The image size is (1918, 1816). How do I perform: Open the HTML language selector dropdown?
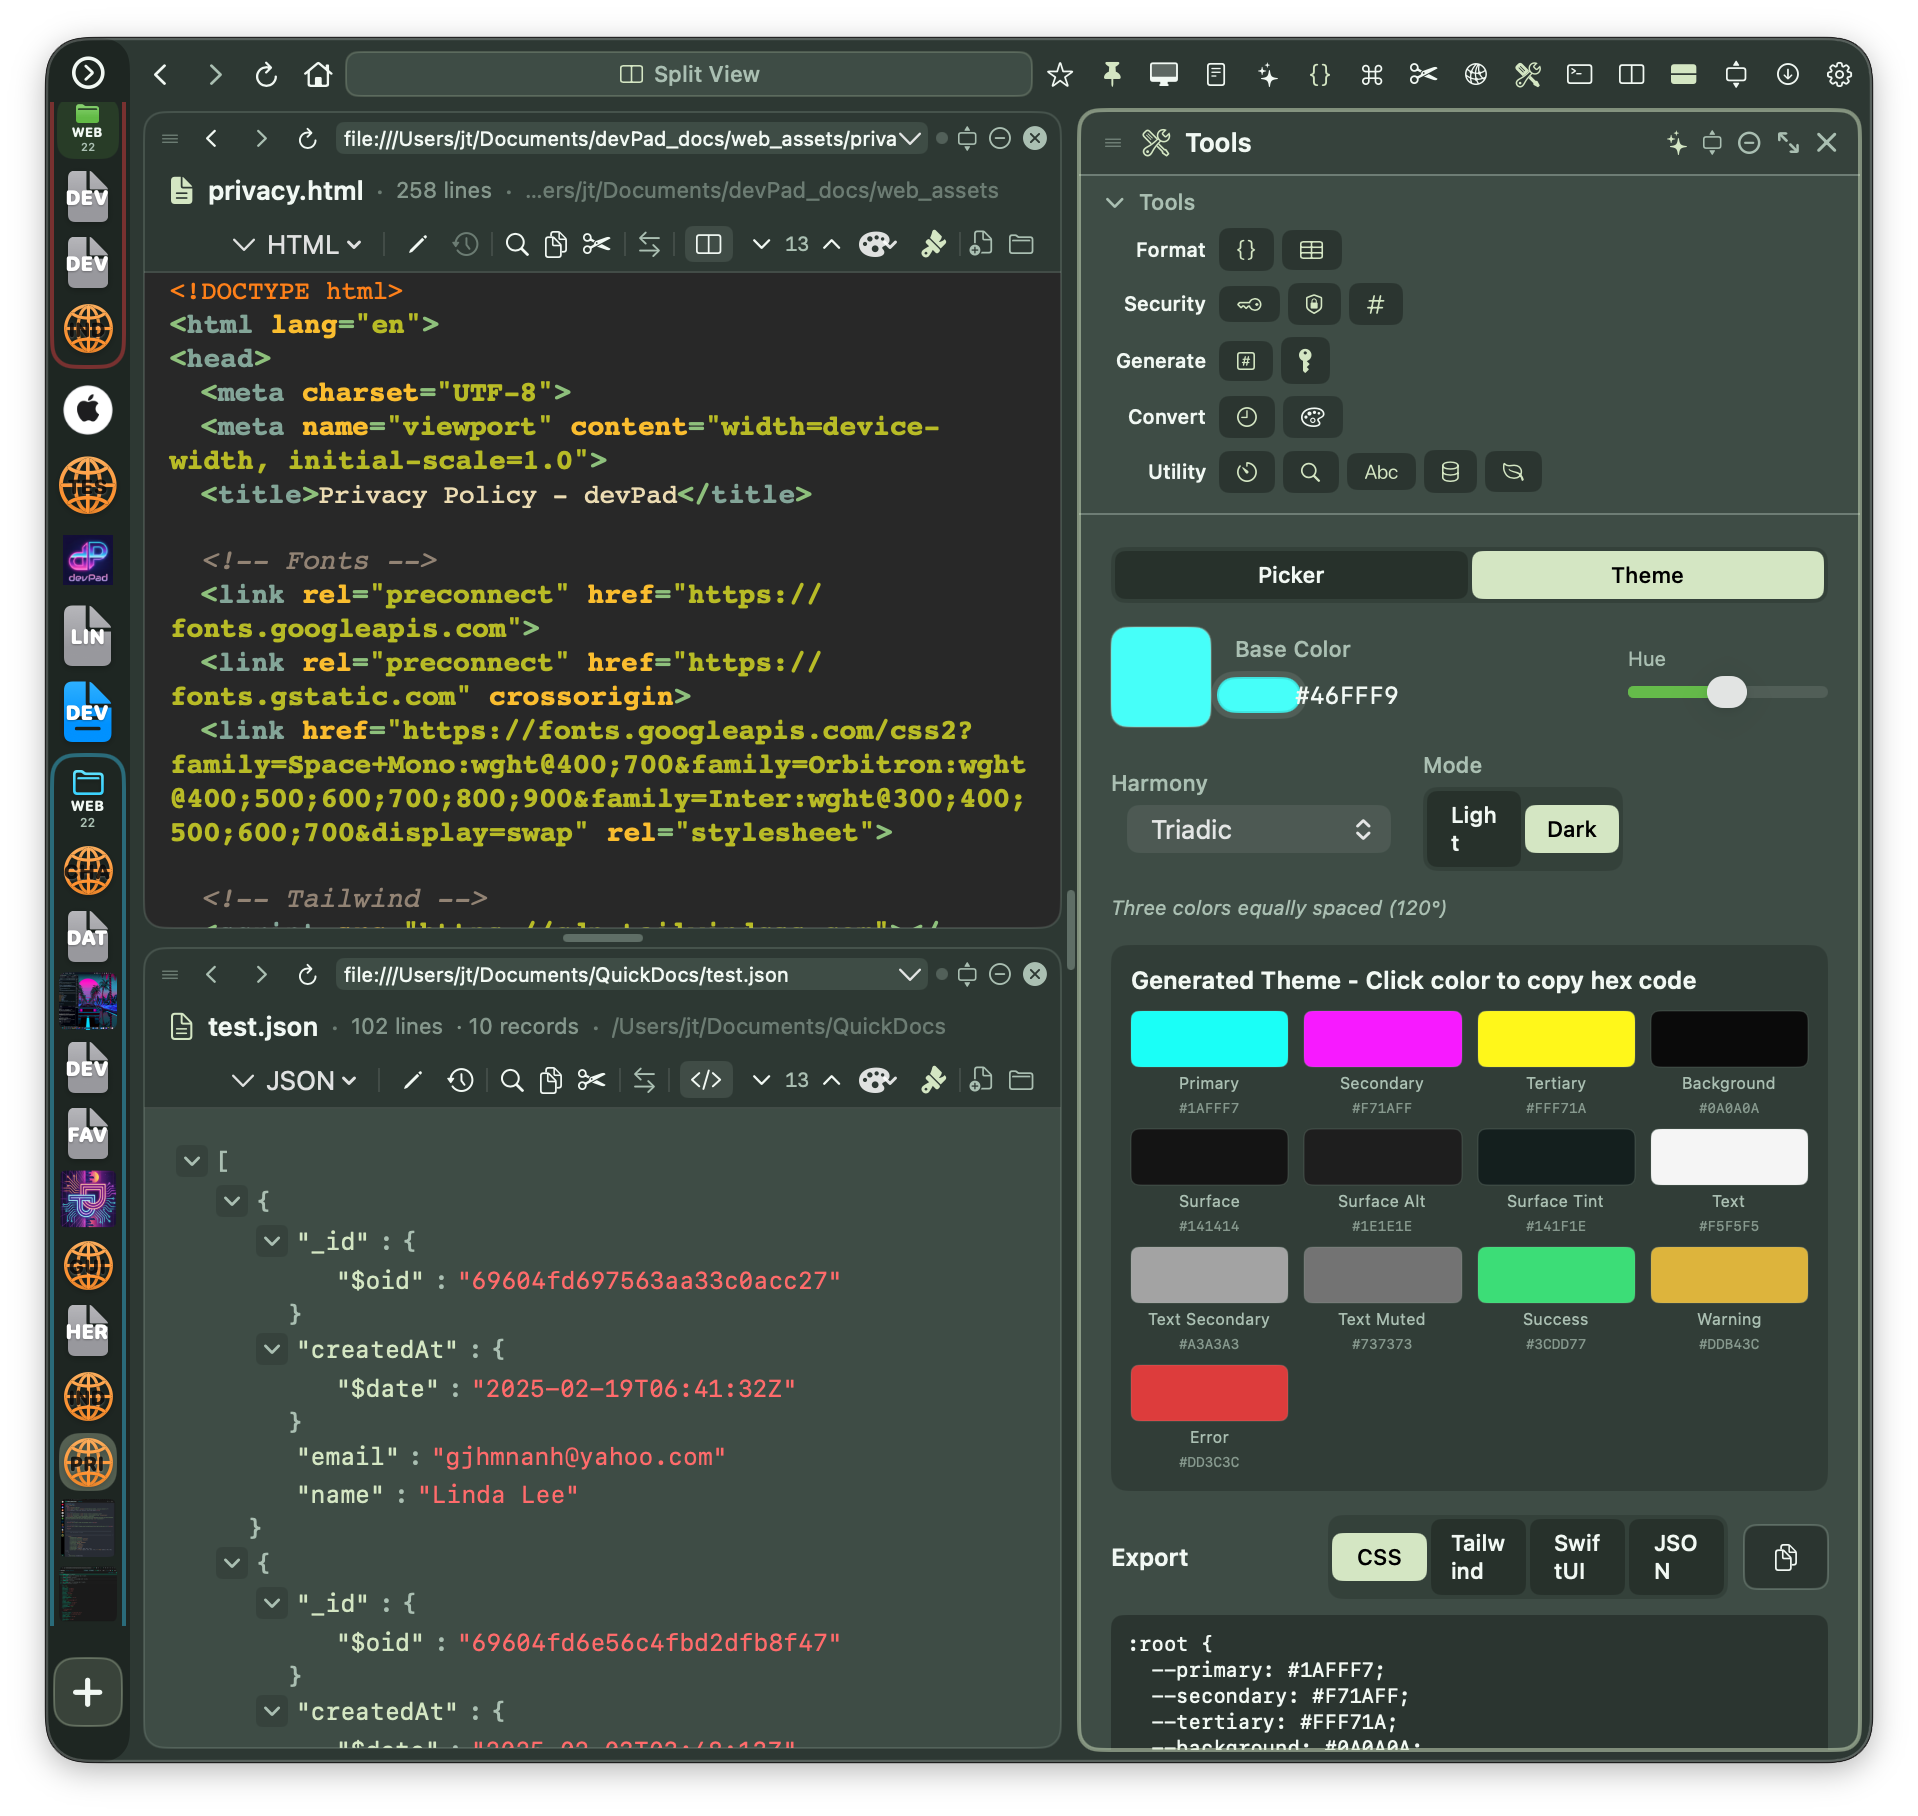296,244
